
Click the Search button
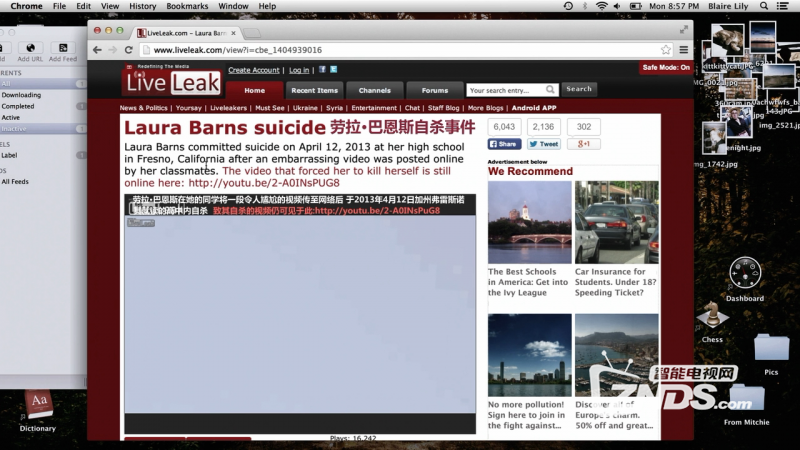click(x=579, y=89)
